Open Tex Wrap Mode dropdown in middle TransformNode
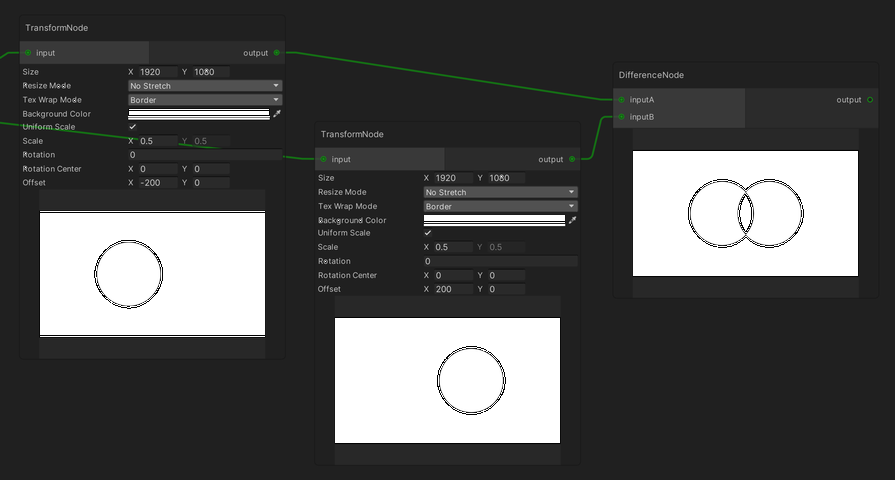This screenshot has height=480, width=895. click(x=500, y=206)
